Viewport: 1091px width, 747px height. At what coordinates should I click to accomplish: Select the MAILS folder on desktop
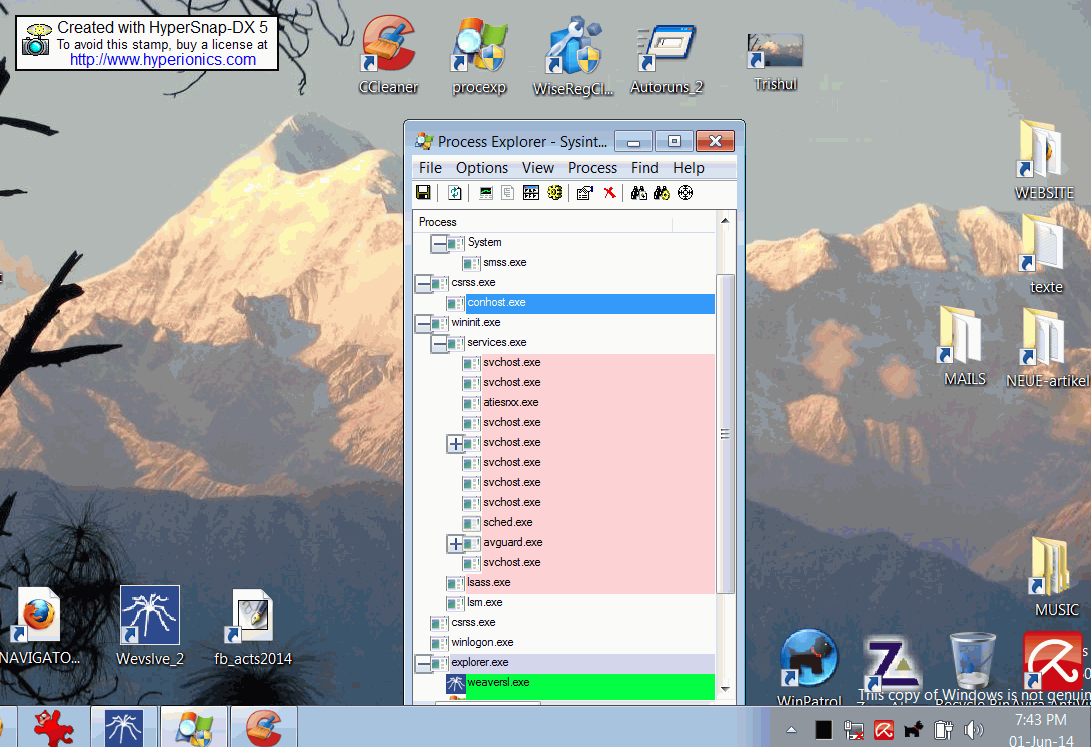tap(964, 346)
